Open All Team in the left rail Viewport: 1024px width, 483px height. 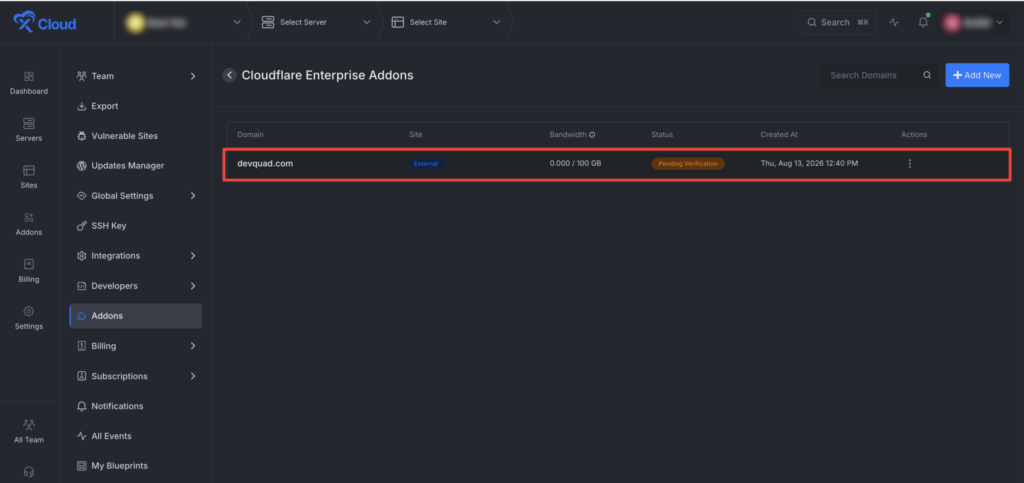click(29, 431)
